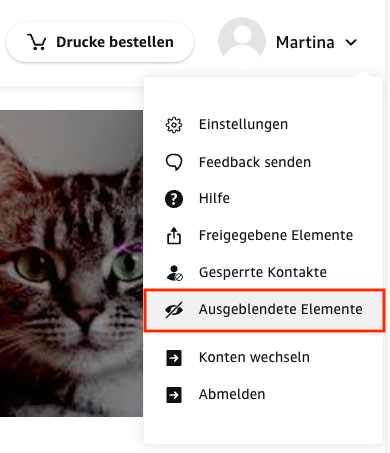Open the cat photo thumbnail

[71, 263]
